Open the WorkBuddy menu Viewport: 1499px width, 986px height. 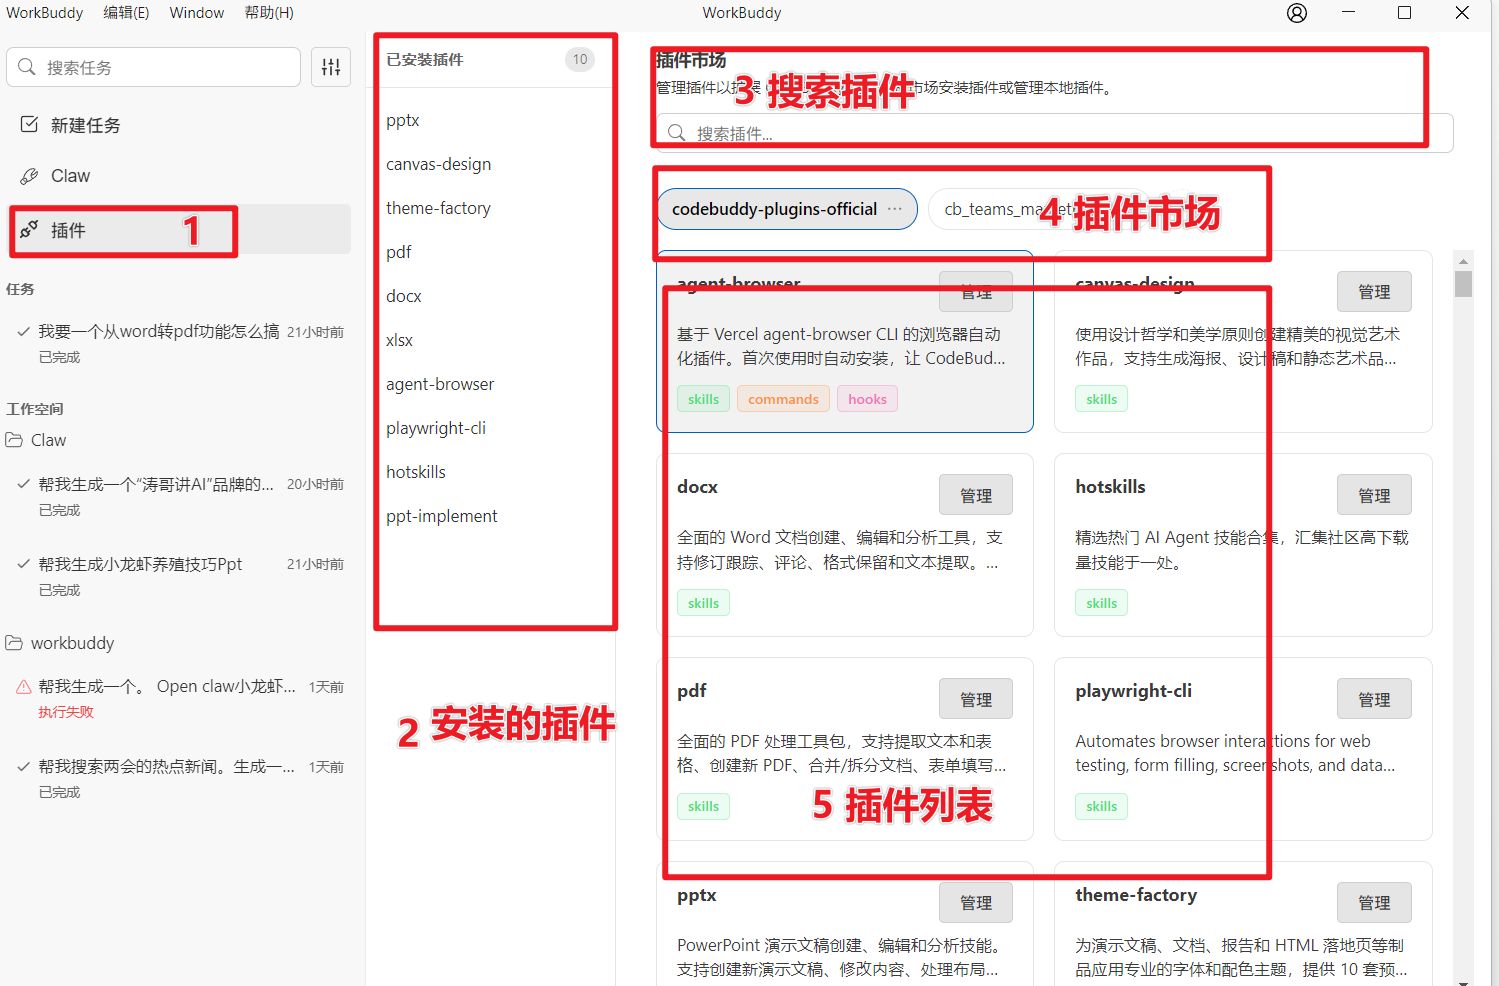pyautogui.click(x=45, y=13)
